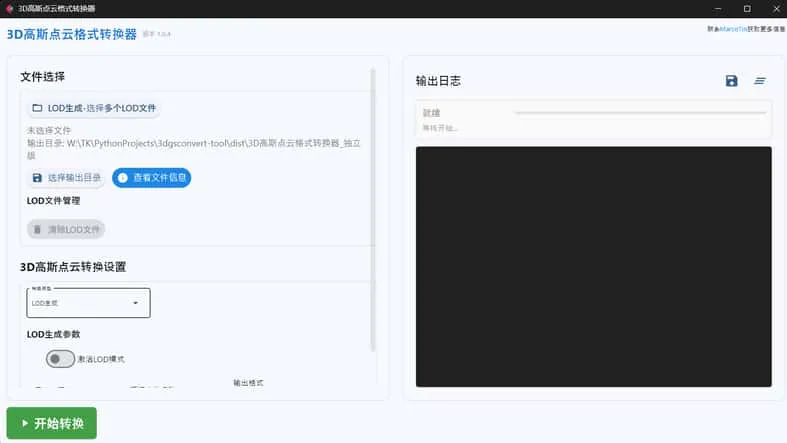Click the progress bar next to 就绪
The height and width of the screenshot is (443, 787).
click(640, 113)
